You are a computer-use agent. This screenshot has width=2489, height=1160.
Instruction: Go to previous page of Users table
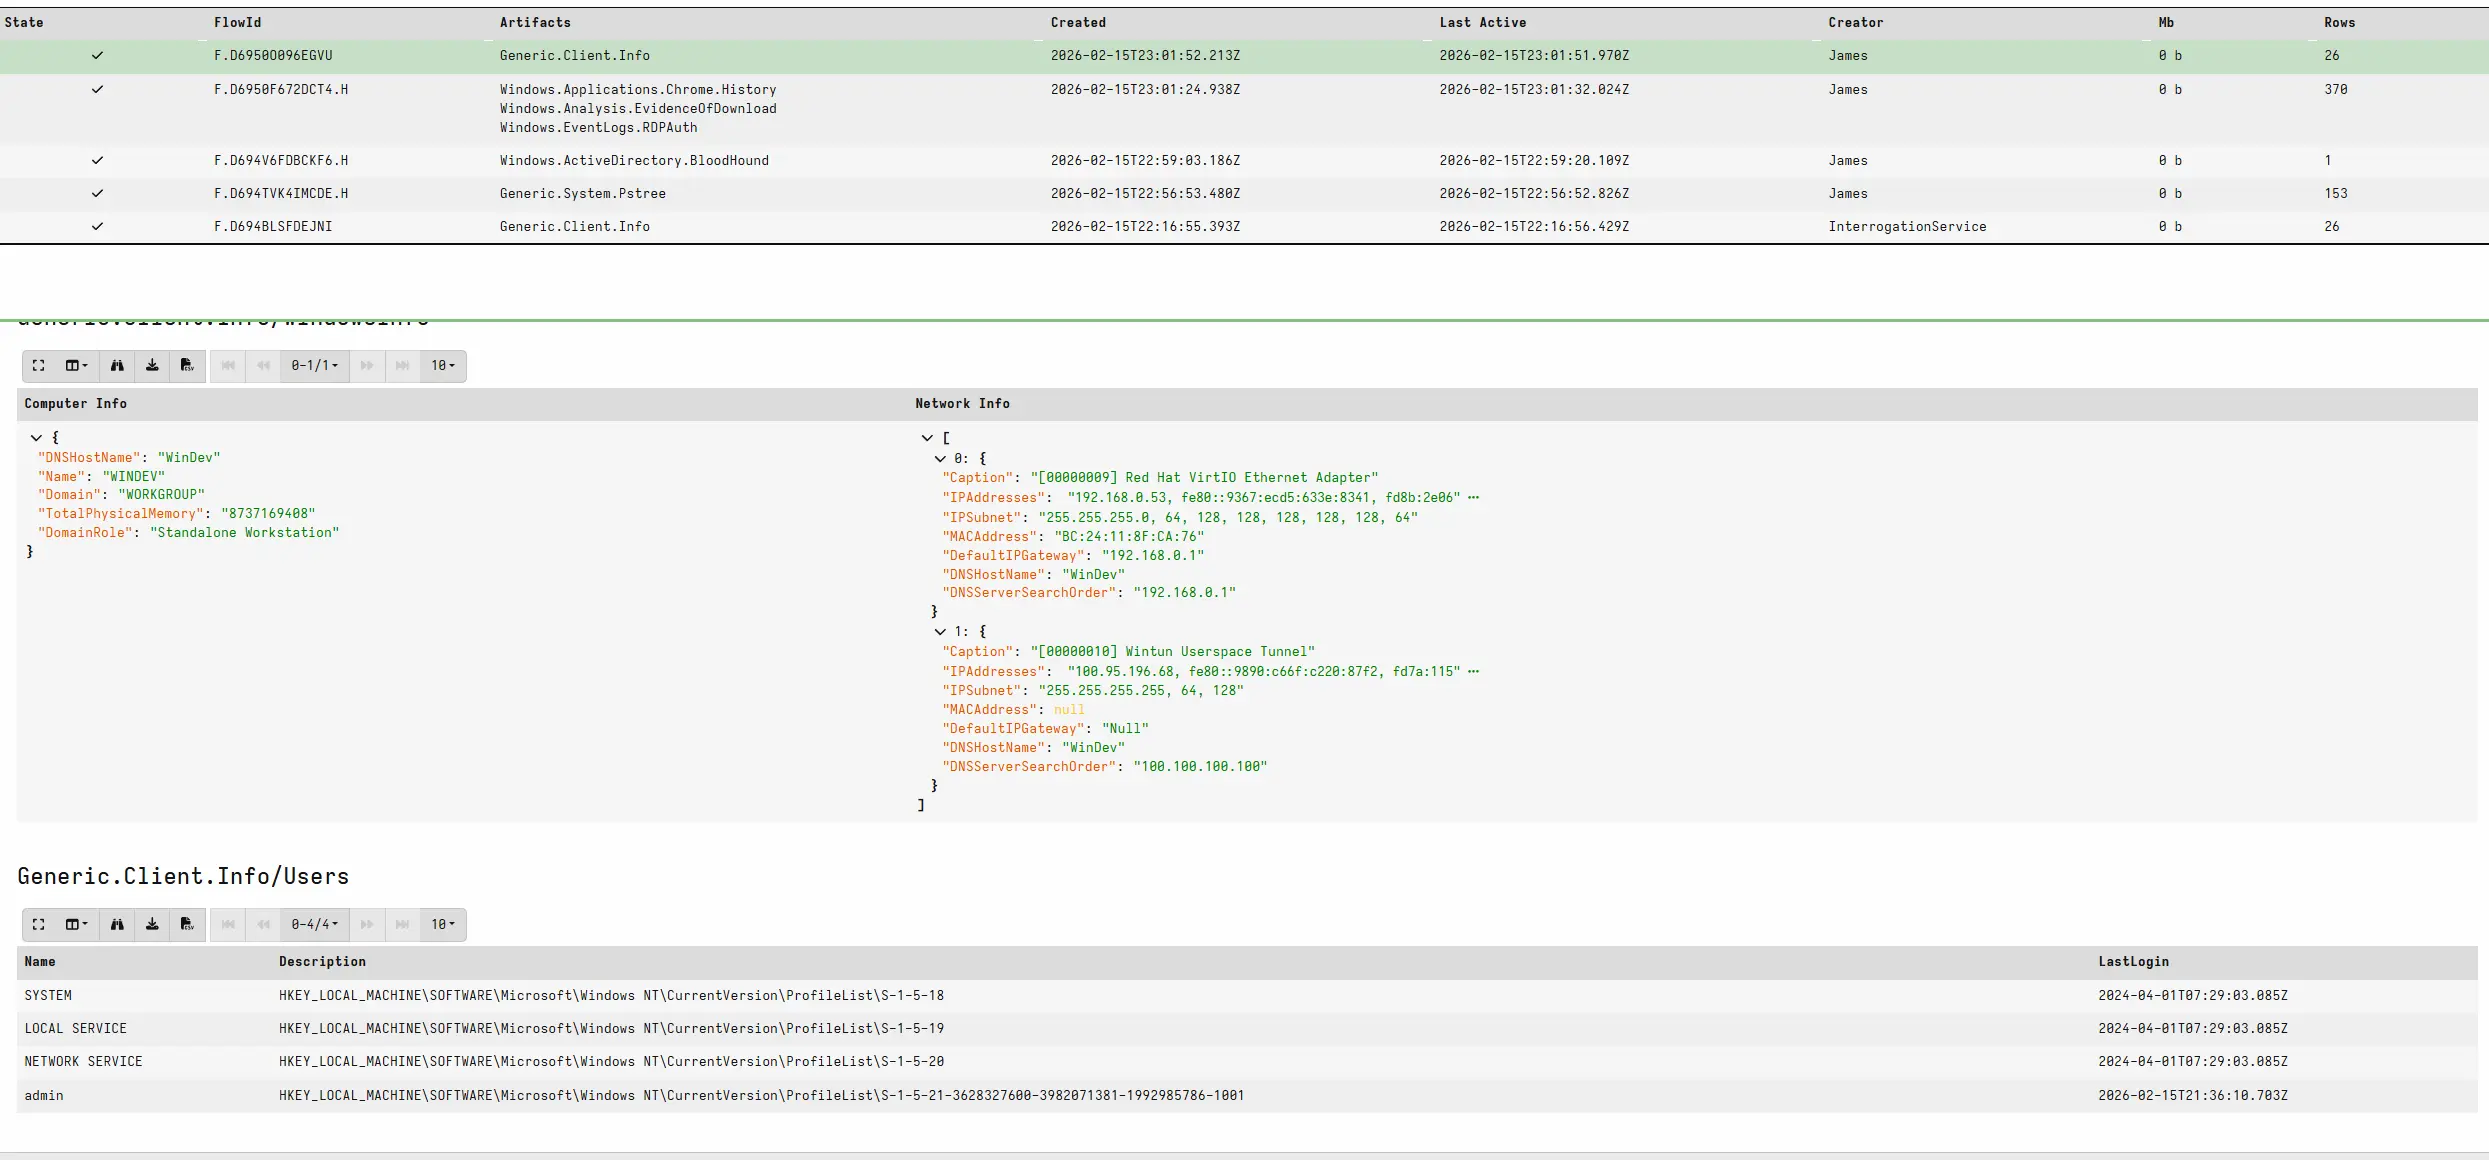pyautogui.click(x=263, y=925)
